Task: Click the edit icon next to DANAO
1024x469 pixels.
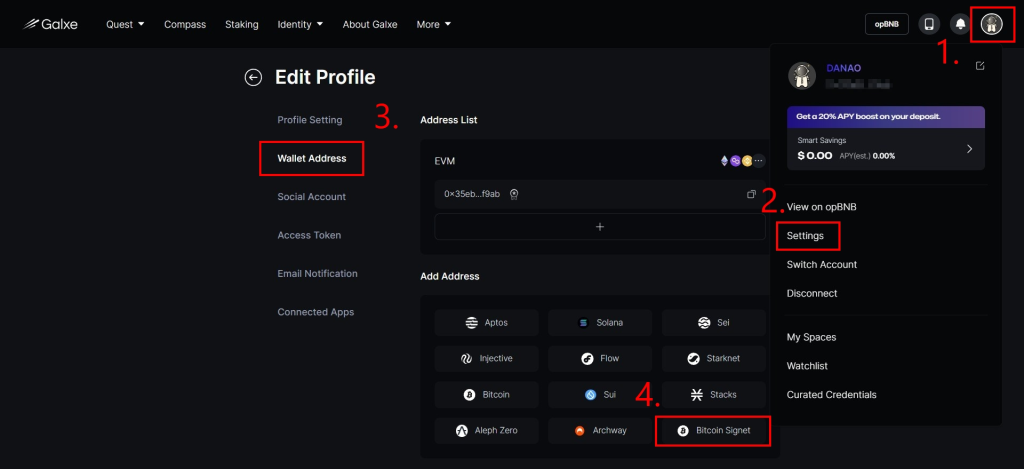Action: click(x=979, y=66)
